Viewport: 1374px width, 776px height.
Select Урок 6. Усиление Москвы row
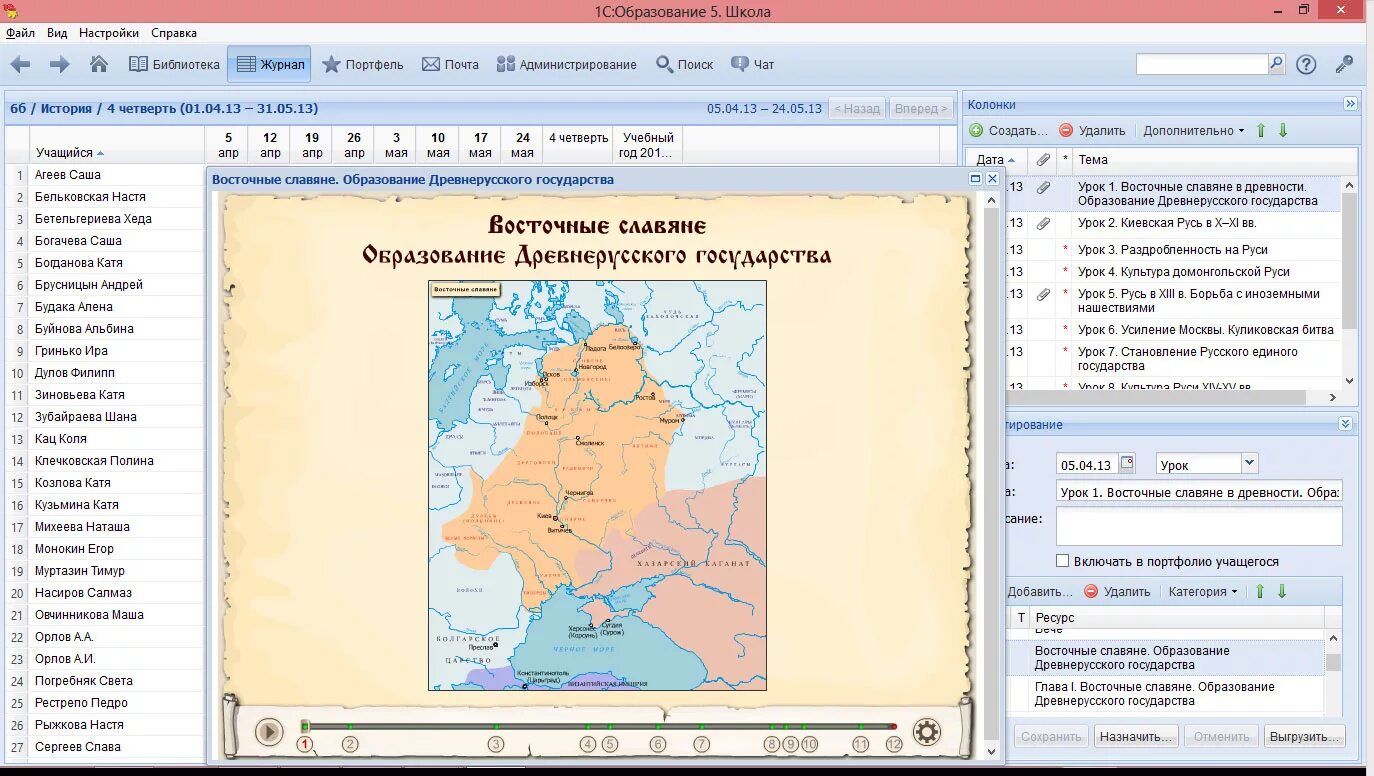click(1205, 330)
